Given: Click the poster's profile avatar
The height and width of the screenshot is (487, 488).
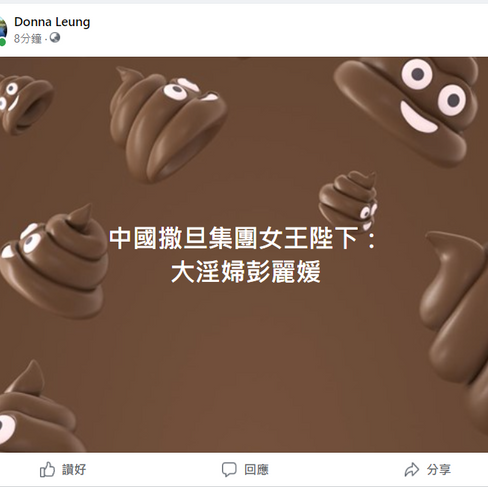Looking at the screenshot, I should point(3,29).
